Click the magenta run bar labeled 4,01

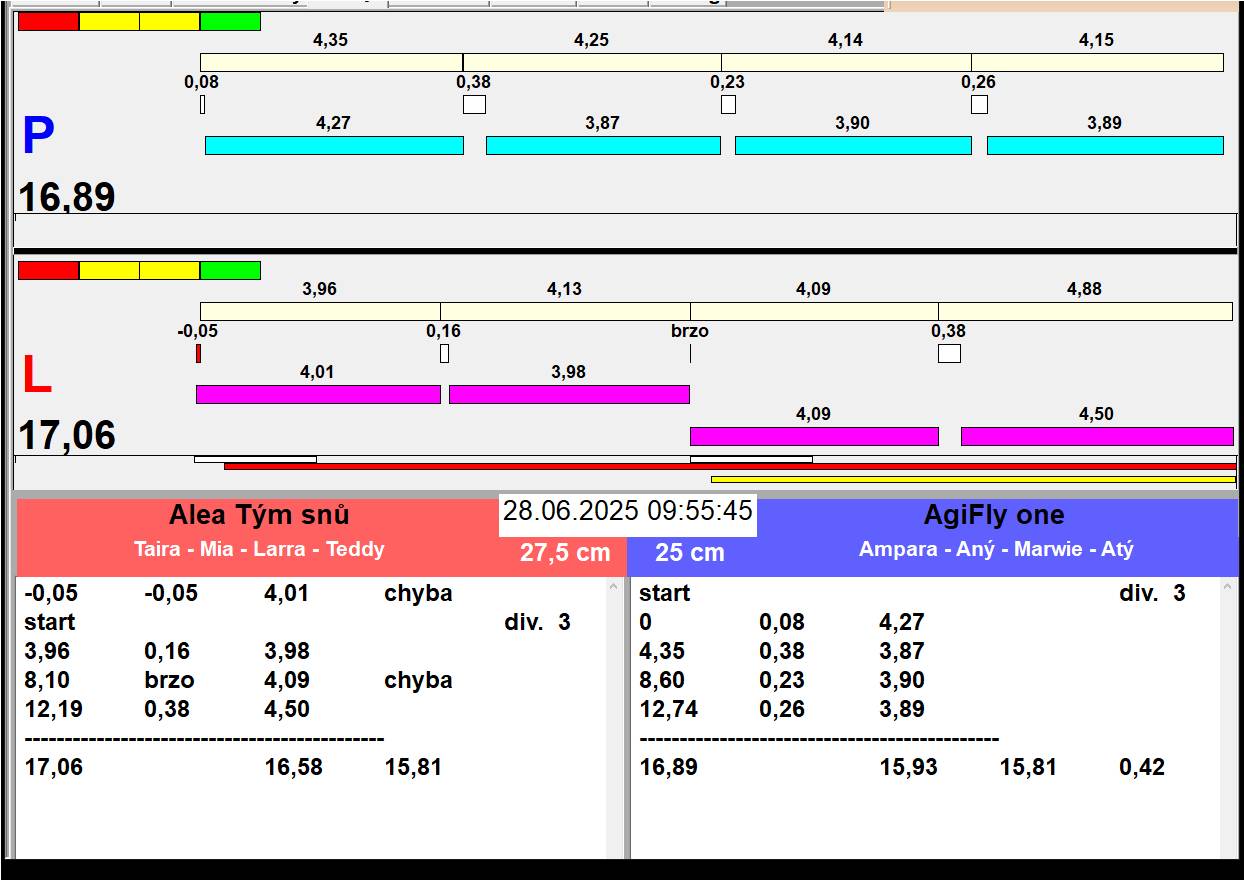[x=318, y=394]
